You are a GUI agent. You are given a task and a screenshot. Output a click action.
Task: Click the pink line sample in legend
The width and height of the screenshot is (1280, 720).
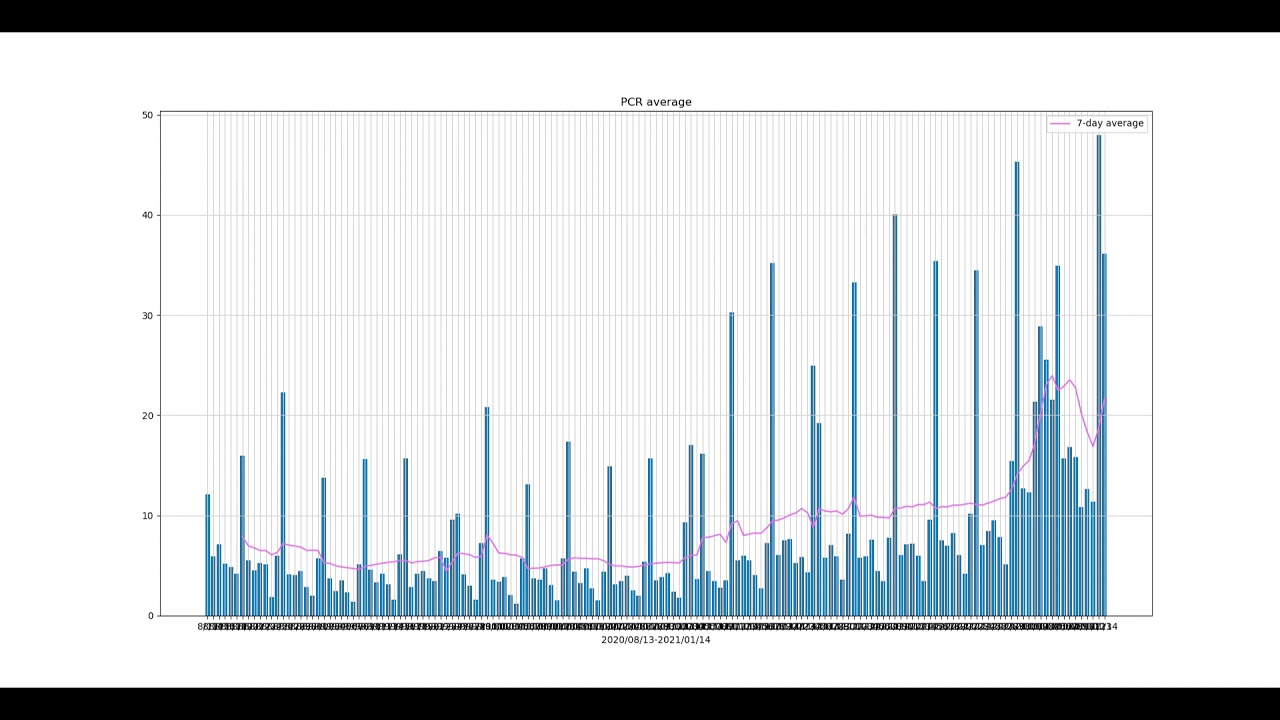coord(1060,124)
